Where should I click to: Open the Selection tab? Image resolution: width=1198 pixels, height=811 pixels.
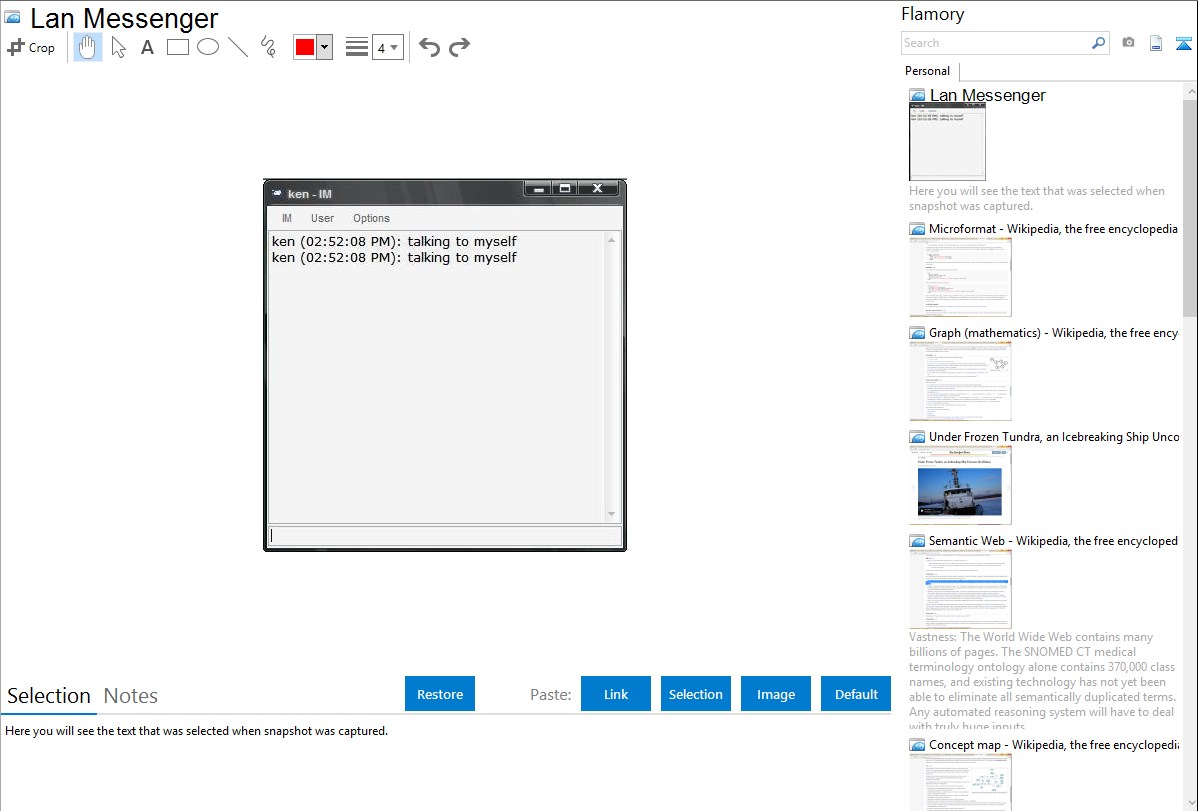pyautogui.click(x=49, y=696)
